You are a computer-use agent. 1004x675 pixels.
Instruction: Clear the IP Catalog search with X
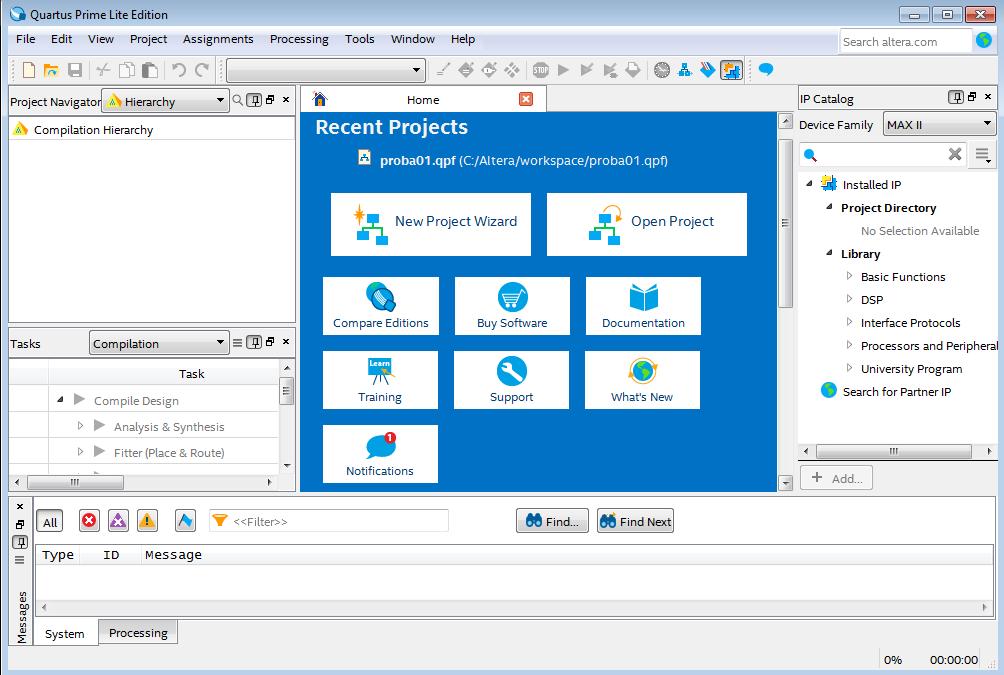[955, 154]
